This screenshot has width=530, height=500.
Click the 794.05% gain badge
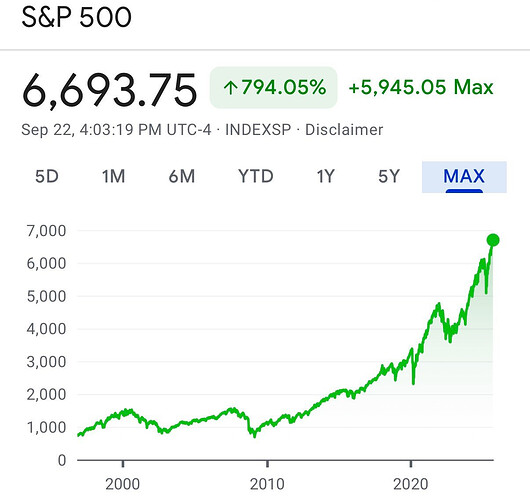pos(273,88)
